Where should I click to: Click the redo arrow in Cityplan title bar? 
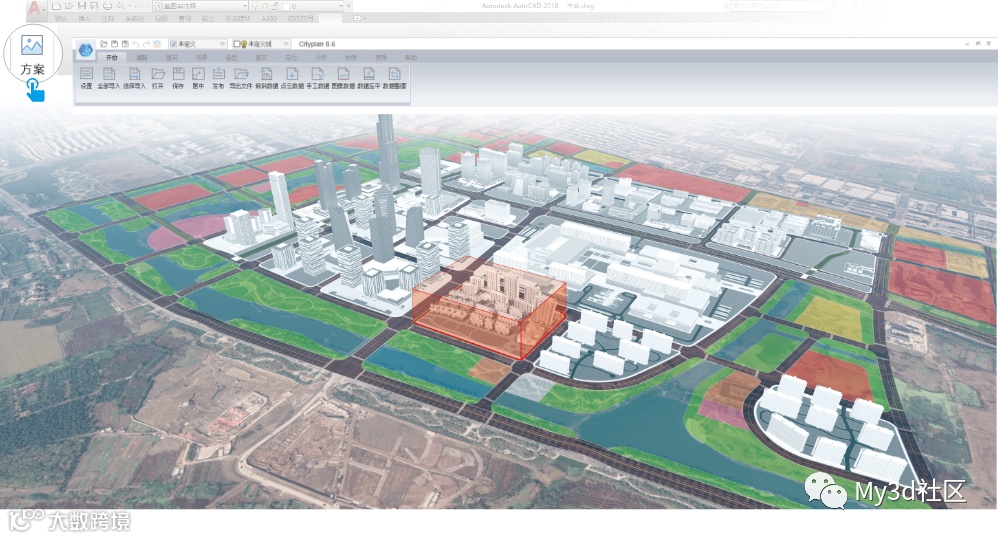[146, 43]
